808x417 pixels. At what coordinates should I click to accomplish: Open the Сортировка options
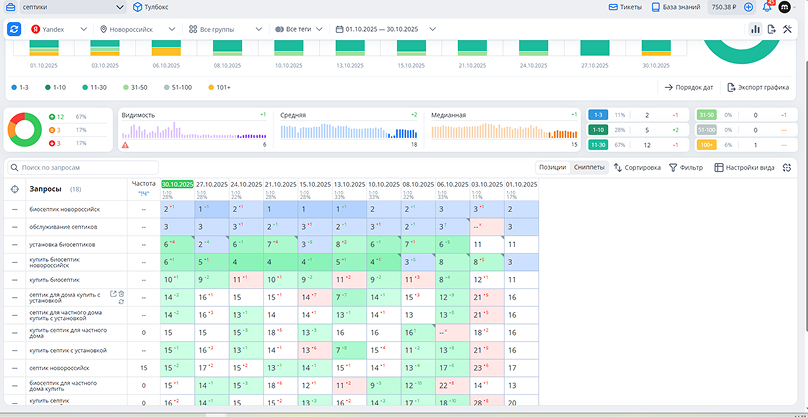tap(637, 168)
